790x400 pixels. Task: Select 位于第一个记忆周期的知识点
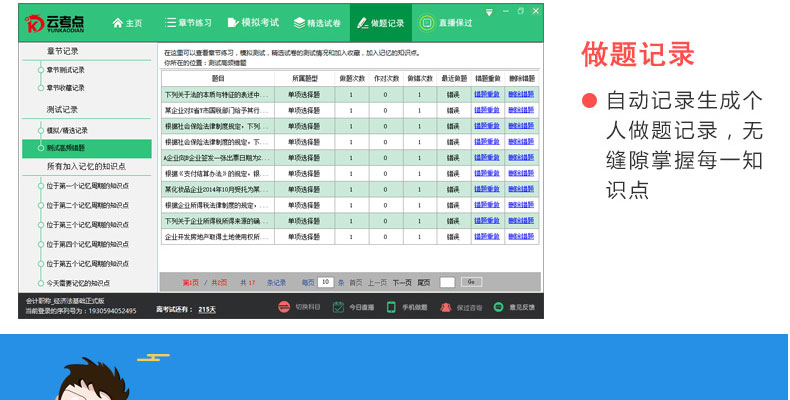[87, 186]
